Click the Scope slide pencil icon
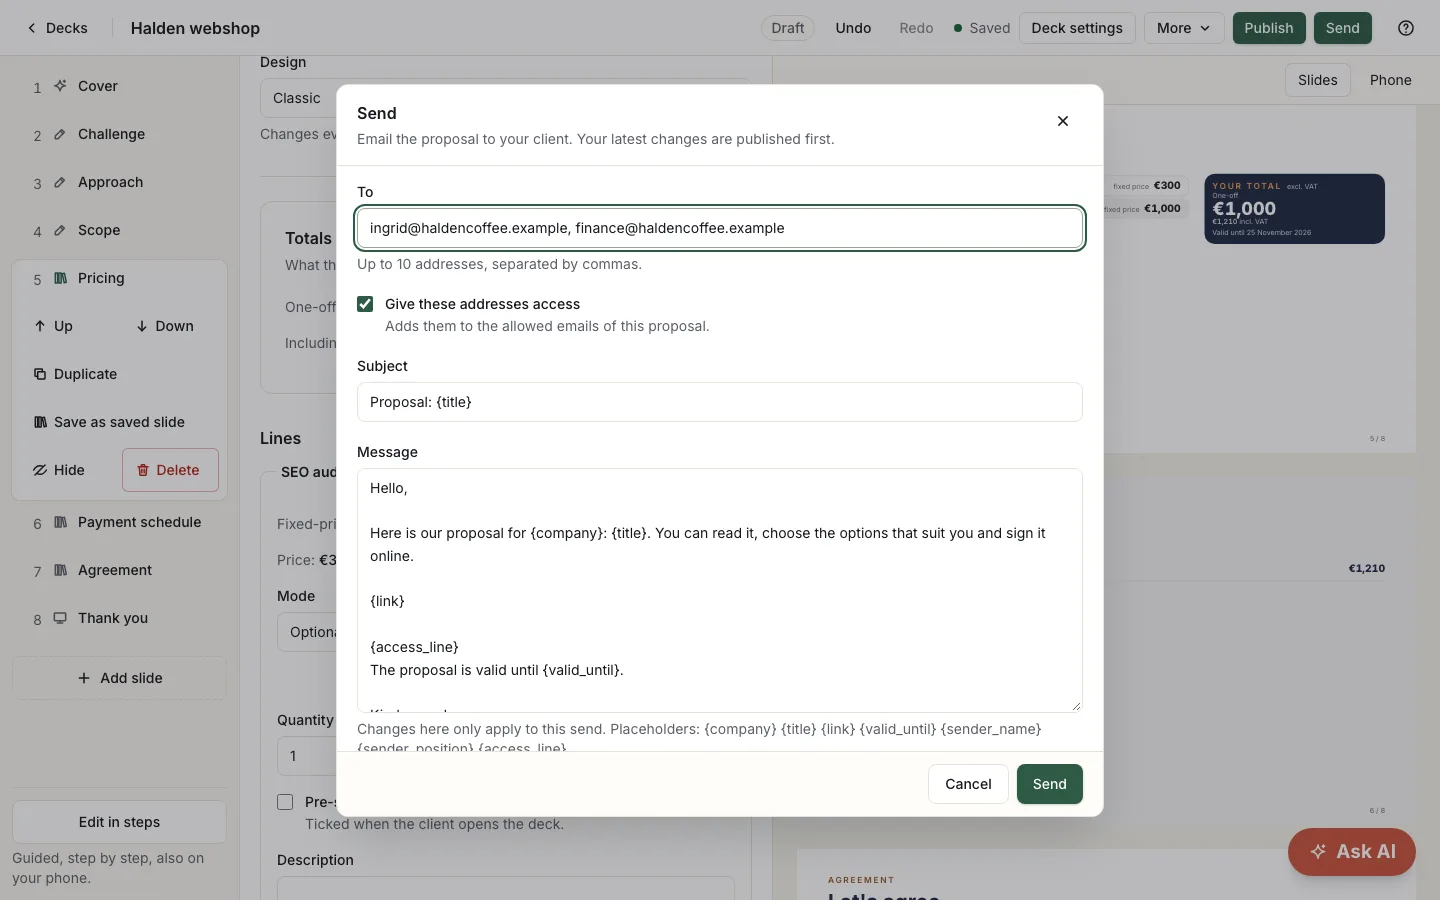Screen dimensions: 1440x900 point(60,230)
